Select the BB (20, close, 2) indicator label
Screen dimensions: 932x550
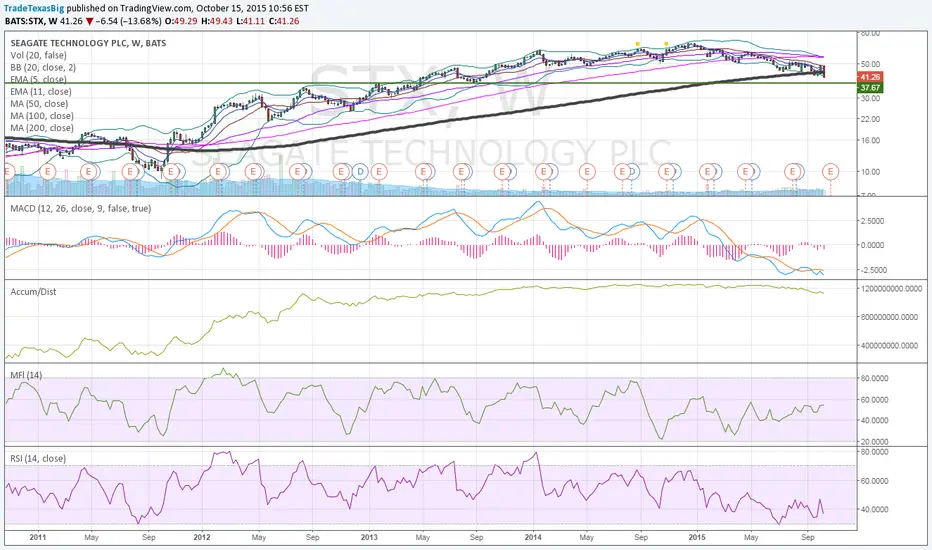pos(43,67)
